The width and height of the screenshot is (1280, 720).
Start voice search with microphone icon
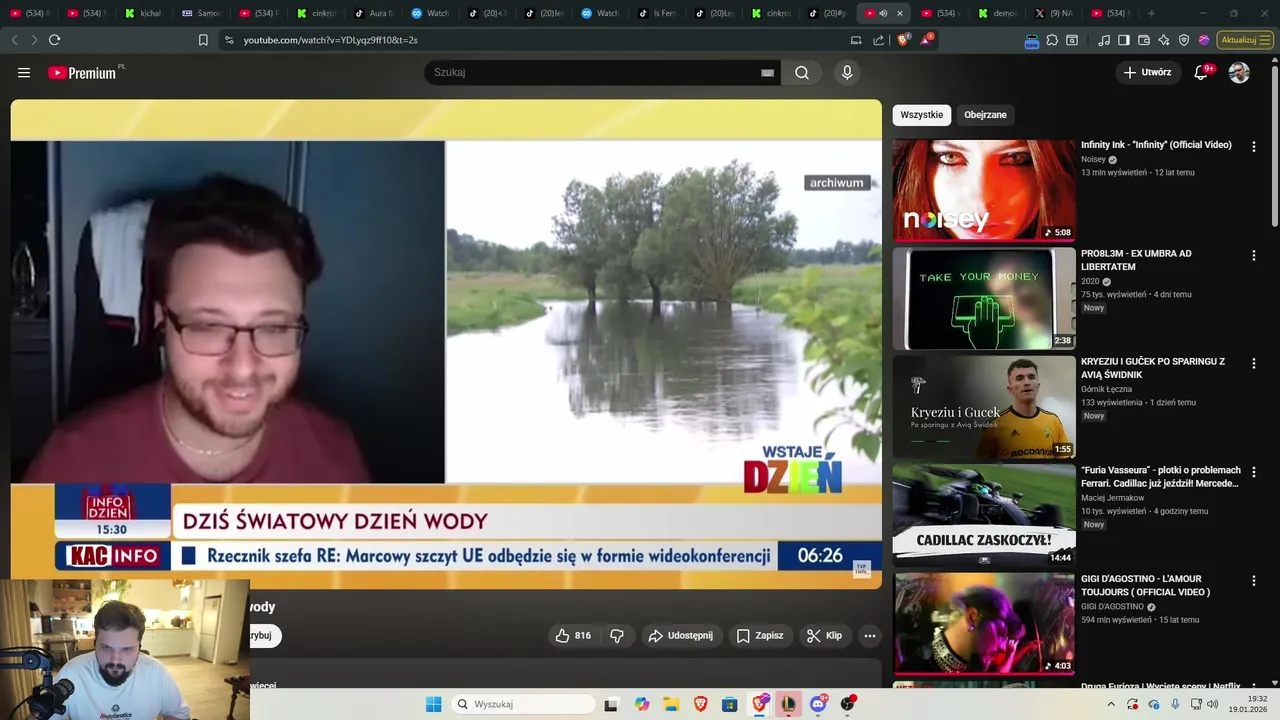pyautogui.click(x=847, y=73)
